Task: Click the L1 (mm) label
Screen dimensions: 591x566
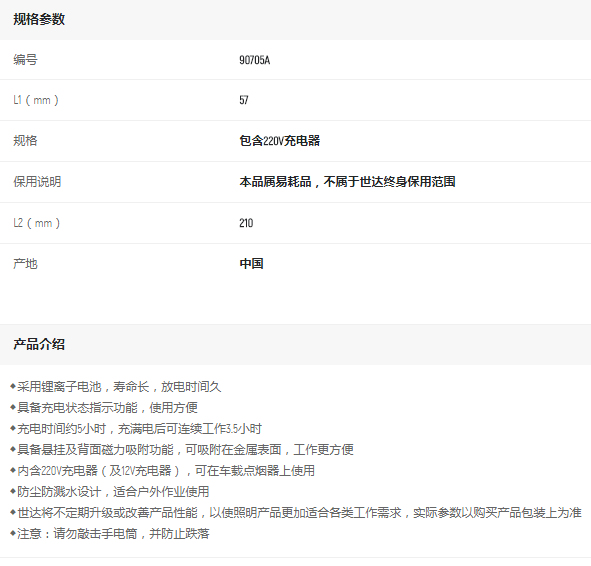Action: point(36,100)
